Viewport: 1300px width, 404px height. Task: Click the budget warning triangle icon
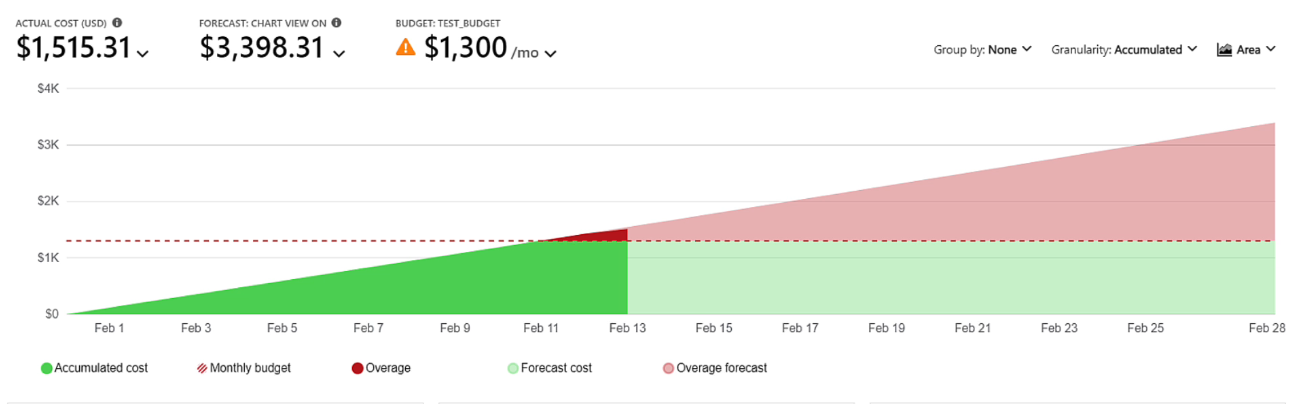(x=406, y=47)
